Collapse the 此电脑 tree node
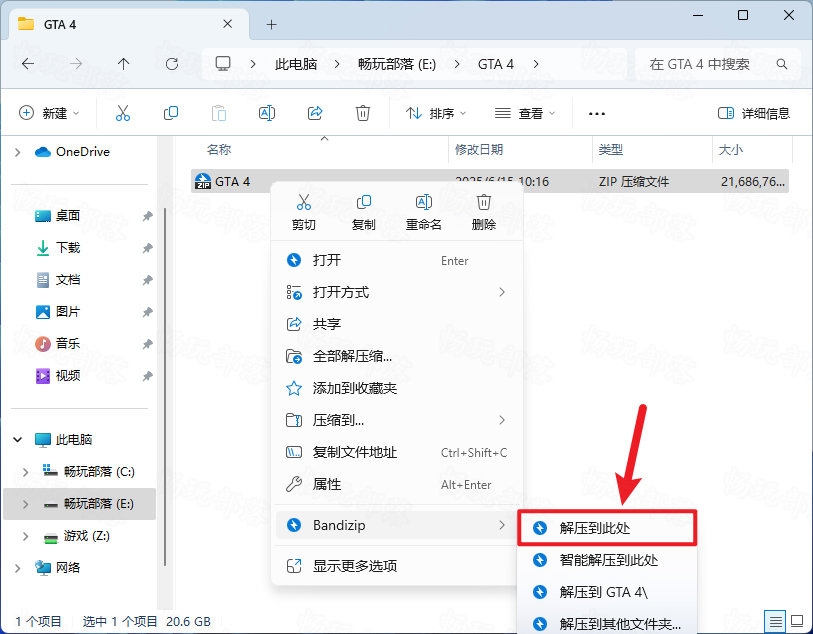813x634 pixels. pyautogui.click(x=18, y=440)
